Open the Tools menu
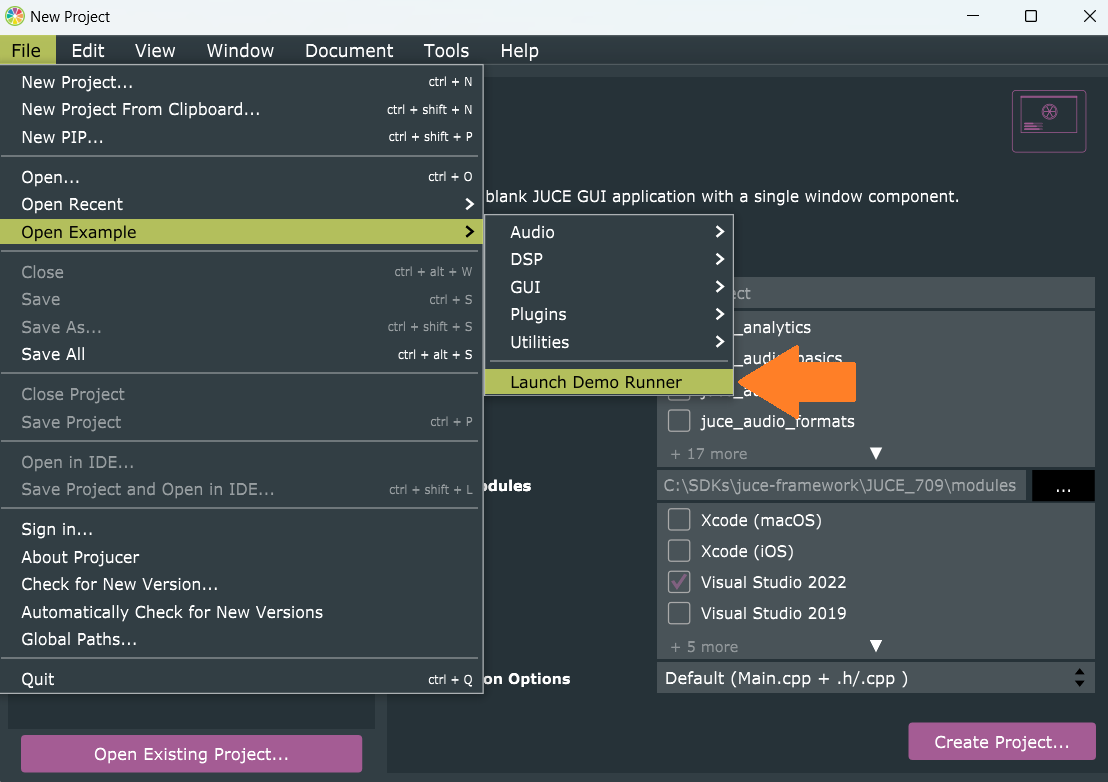This screenshot has height=782, width=1108. click(x=446, y=51)
